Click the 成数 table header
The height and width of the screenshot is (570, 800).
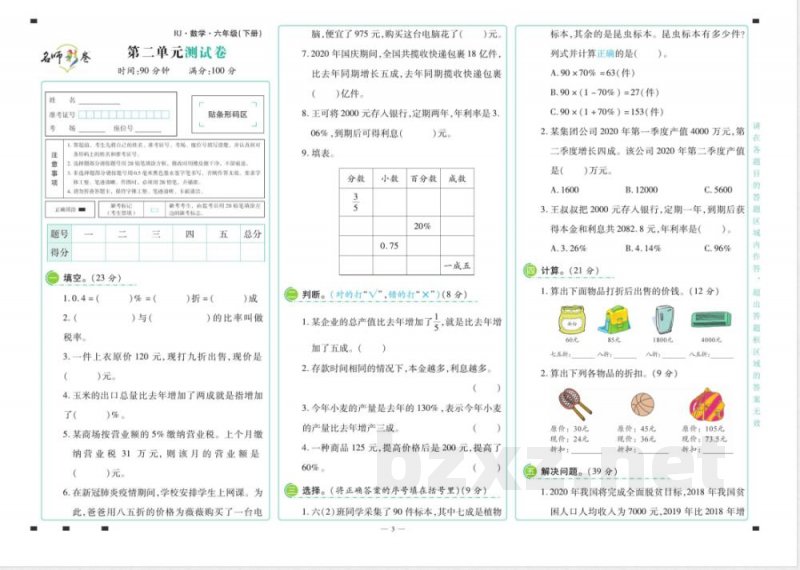pos(457,179)
